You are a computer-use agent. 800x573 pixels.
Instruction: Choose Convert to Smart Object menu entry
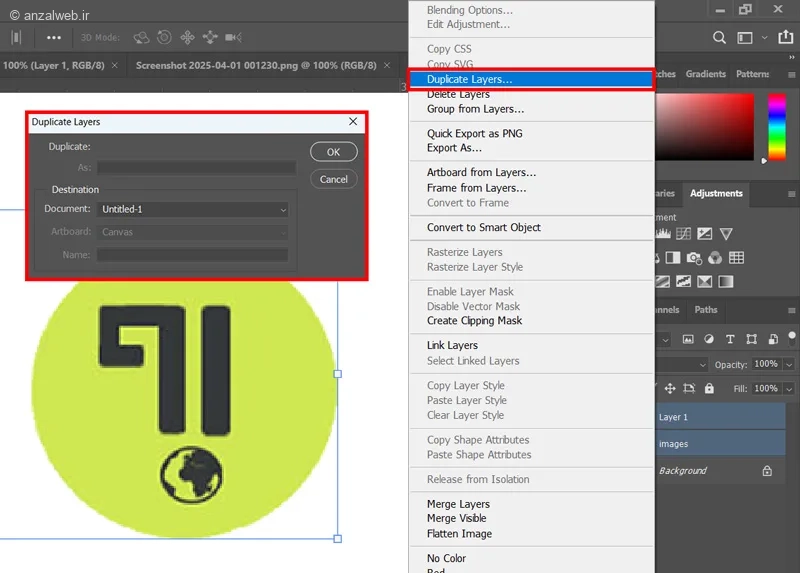[483, 228]
